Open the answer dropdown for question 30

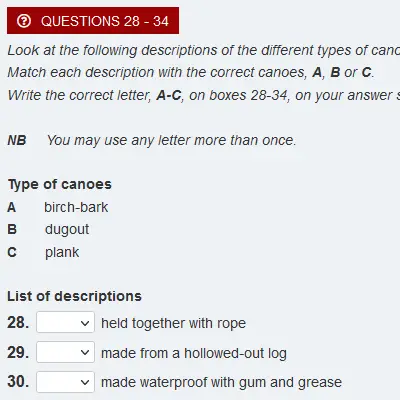tap(65, 382)
